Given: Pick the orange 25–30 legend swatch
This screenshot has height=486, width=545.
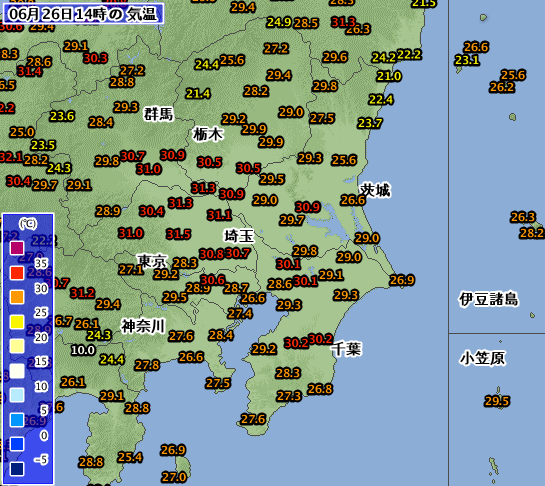Looking at the screenshot, I should 17,297.
